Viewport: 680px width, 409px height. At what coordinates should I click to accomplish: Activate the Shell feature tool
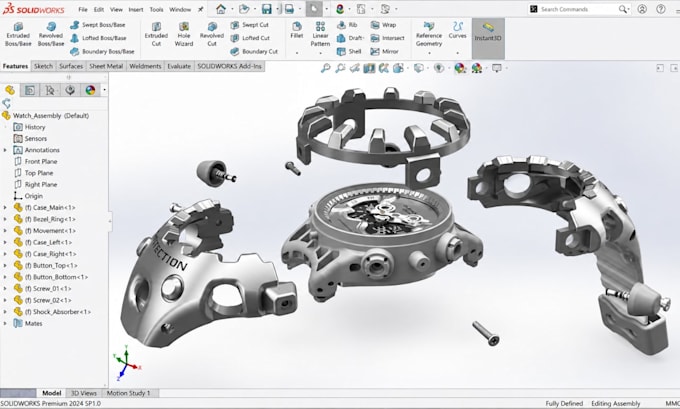coord(349,51)
